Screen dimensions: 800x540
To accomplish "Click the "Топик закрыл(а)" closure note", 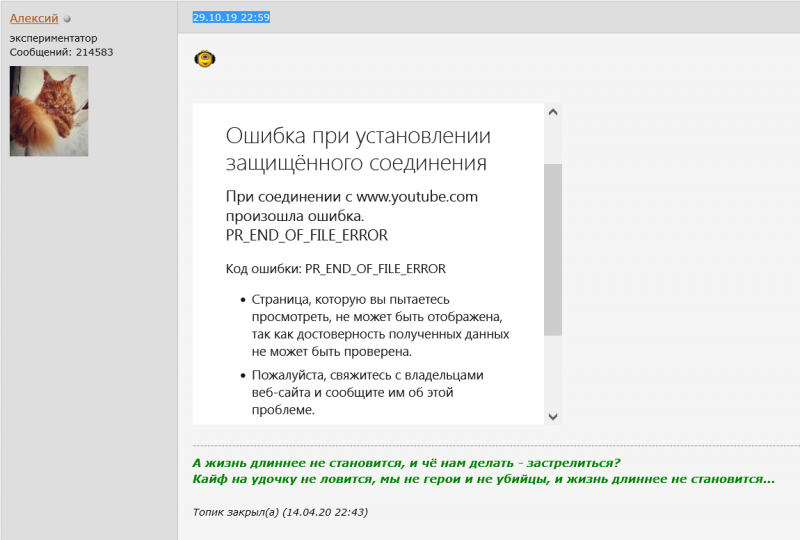I will [280, 512].
